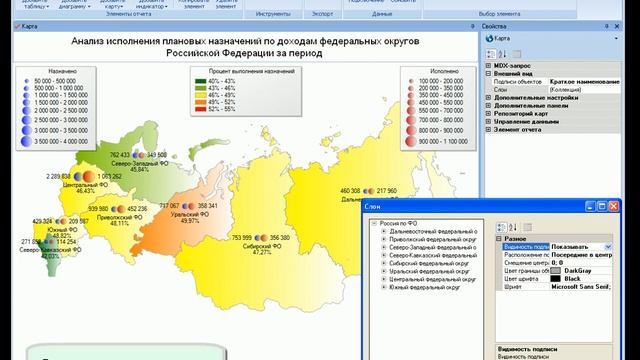Image resolution: width=640 pixels, height=360 pixels.
Task: Click Краткое наименование property value
Action: [584, 82]
